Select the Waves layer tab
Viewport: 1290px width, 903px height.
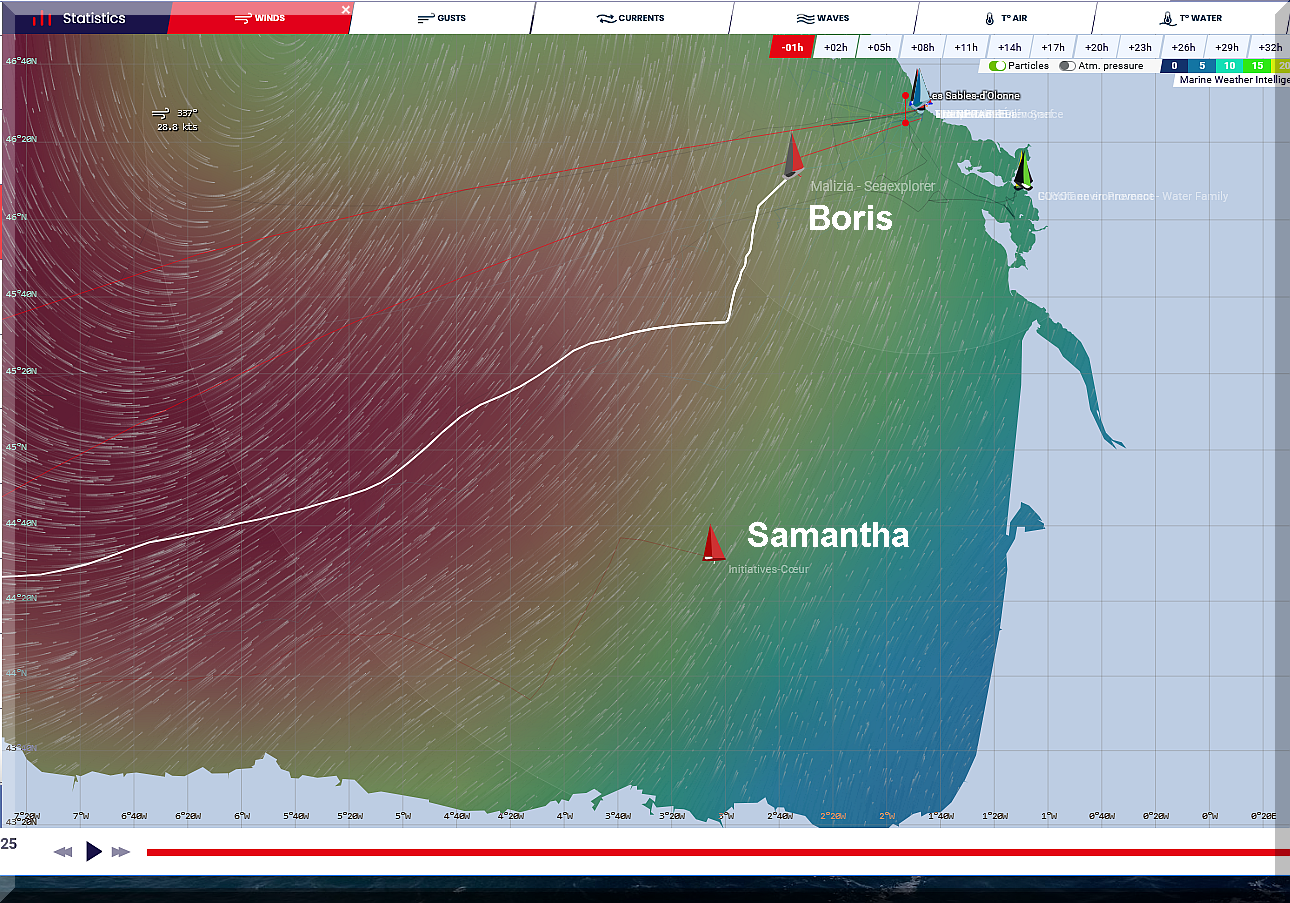pos(822,18)
